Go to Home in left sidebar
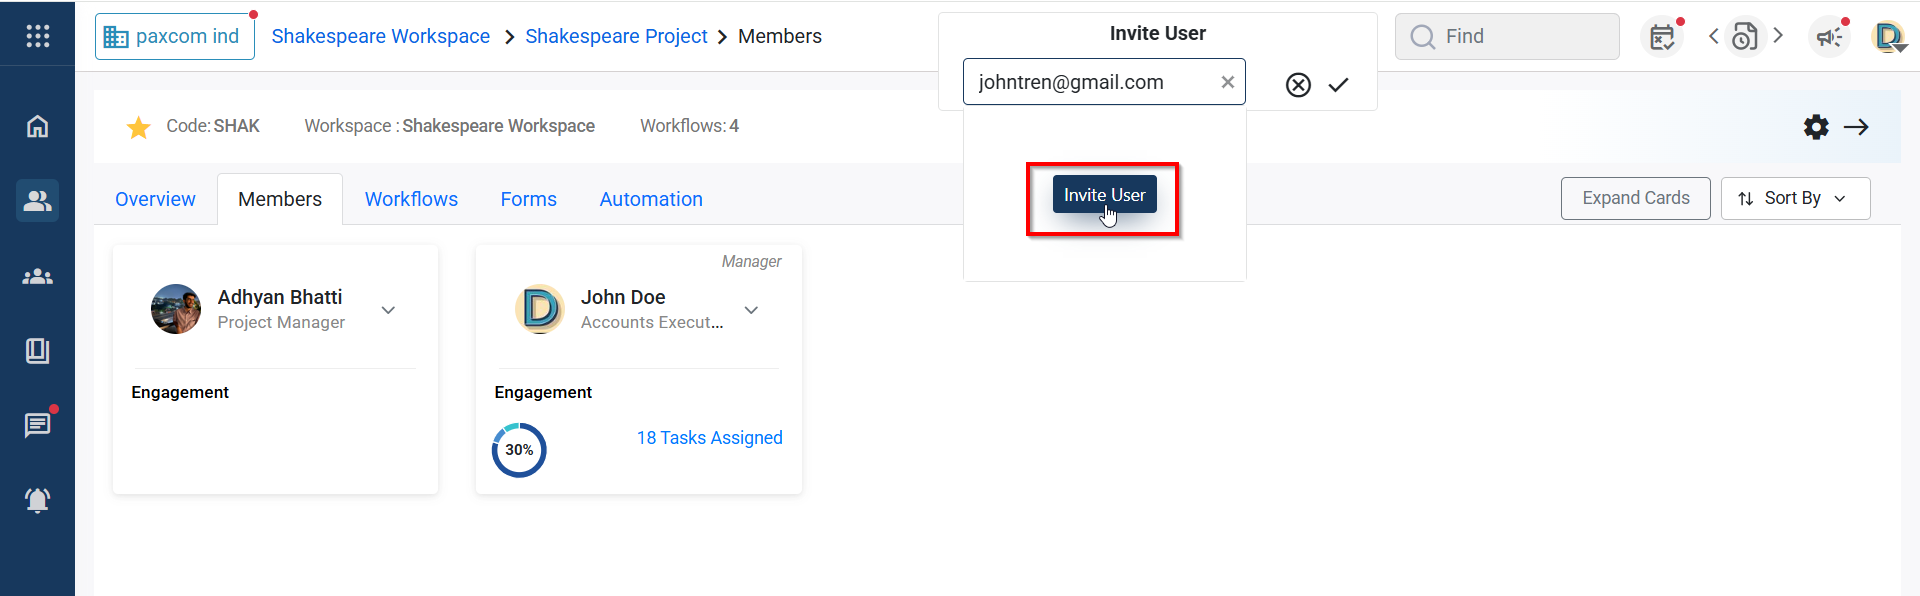The image size is (1920, 596). 37,126
